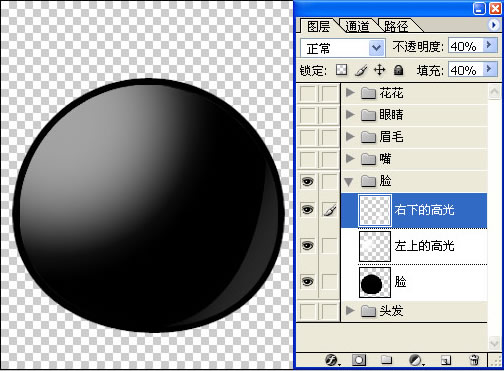Screen dimensions: 504x371
Task: Click the lock position move icon
Action: click(379, 70)
